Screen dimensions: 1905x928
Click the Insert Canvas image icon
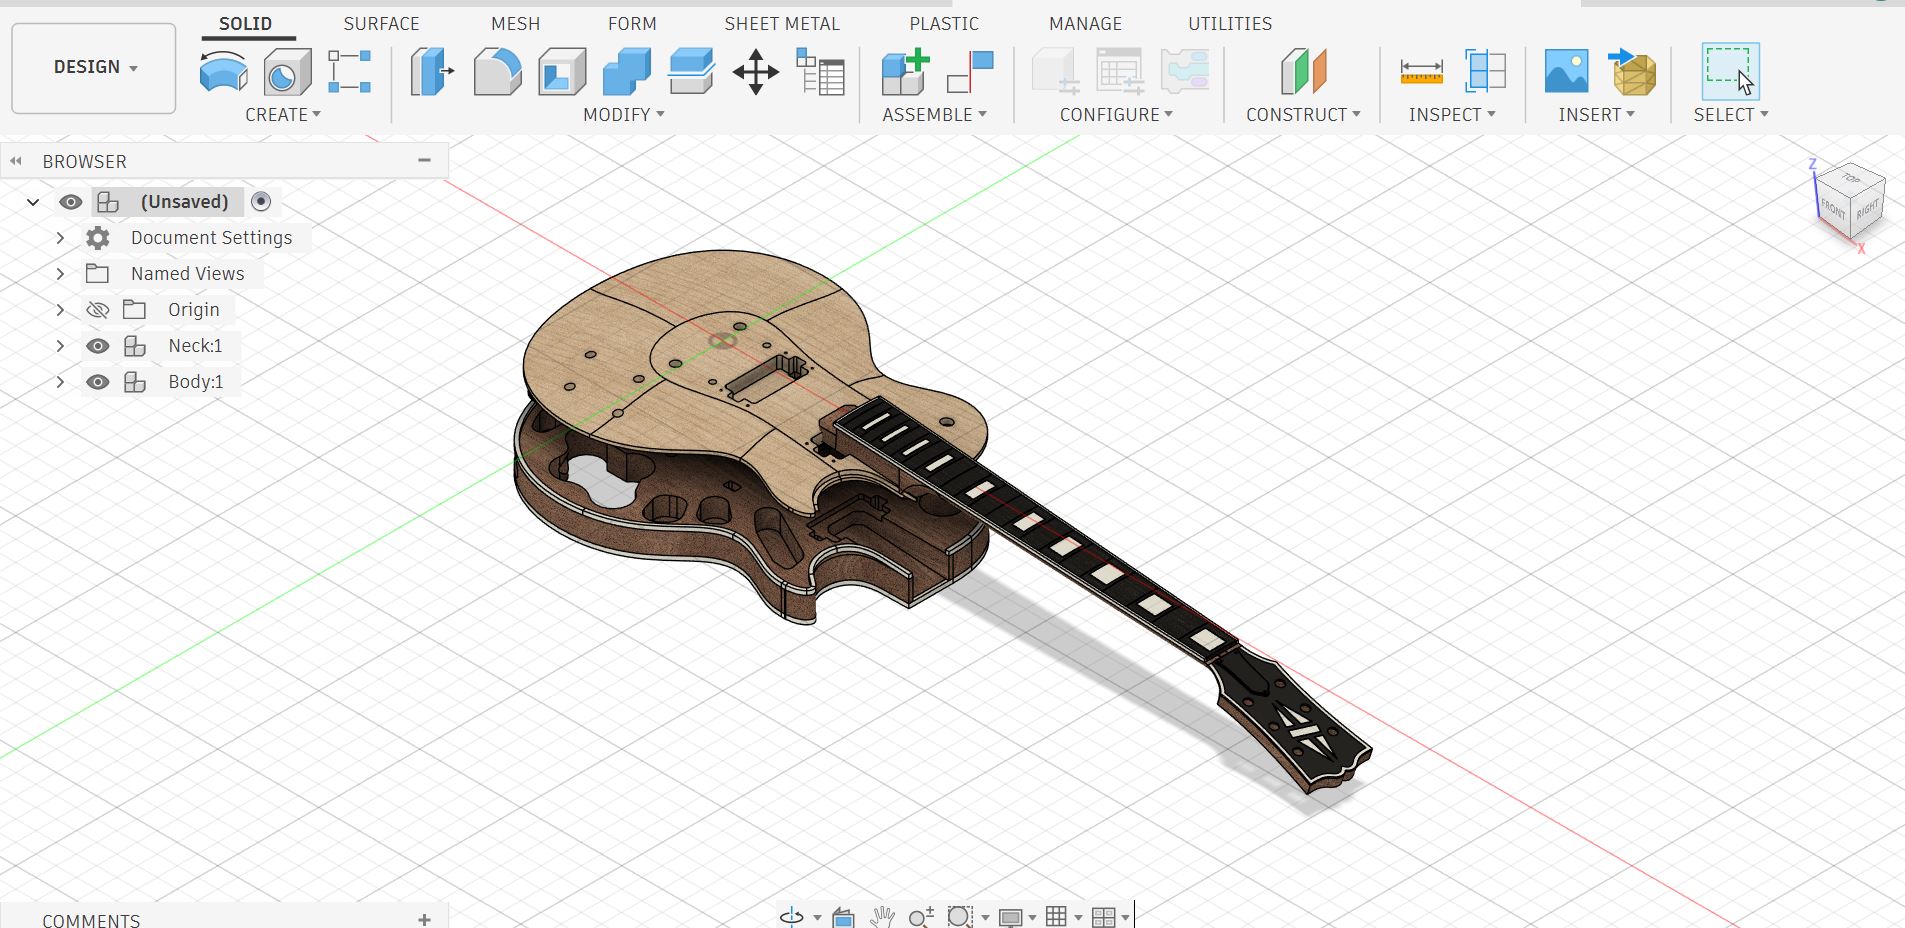(x=1566, y=72)
